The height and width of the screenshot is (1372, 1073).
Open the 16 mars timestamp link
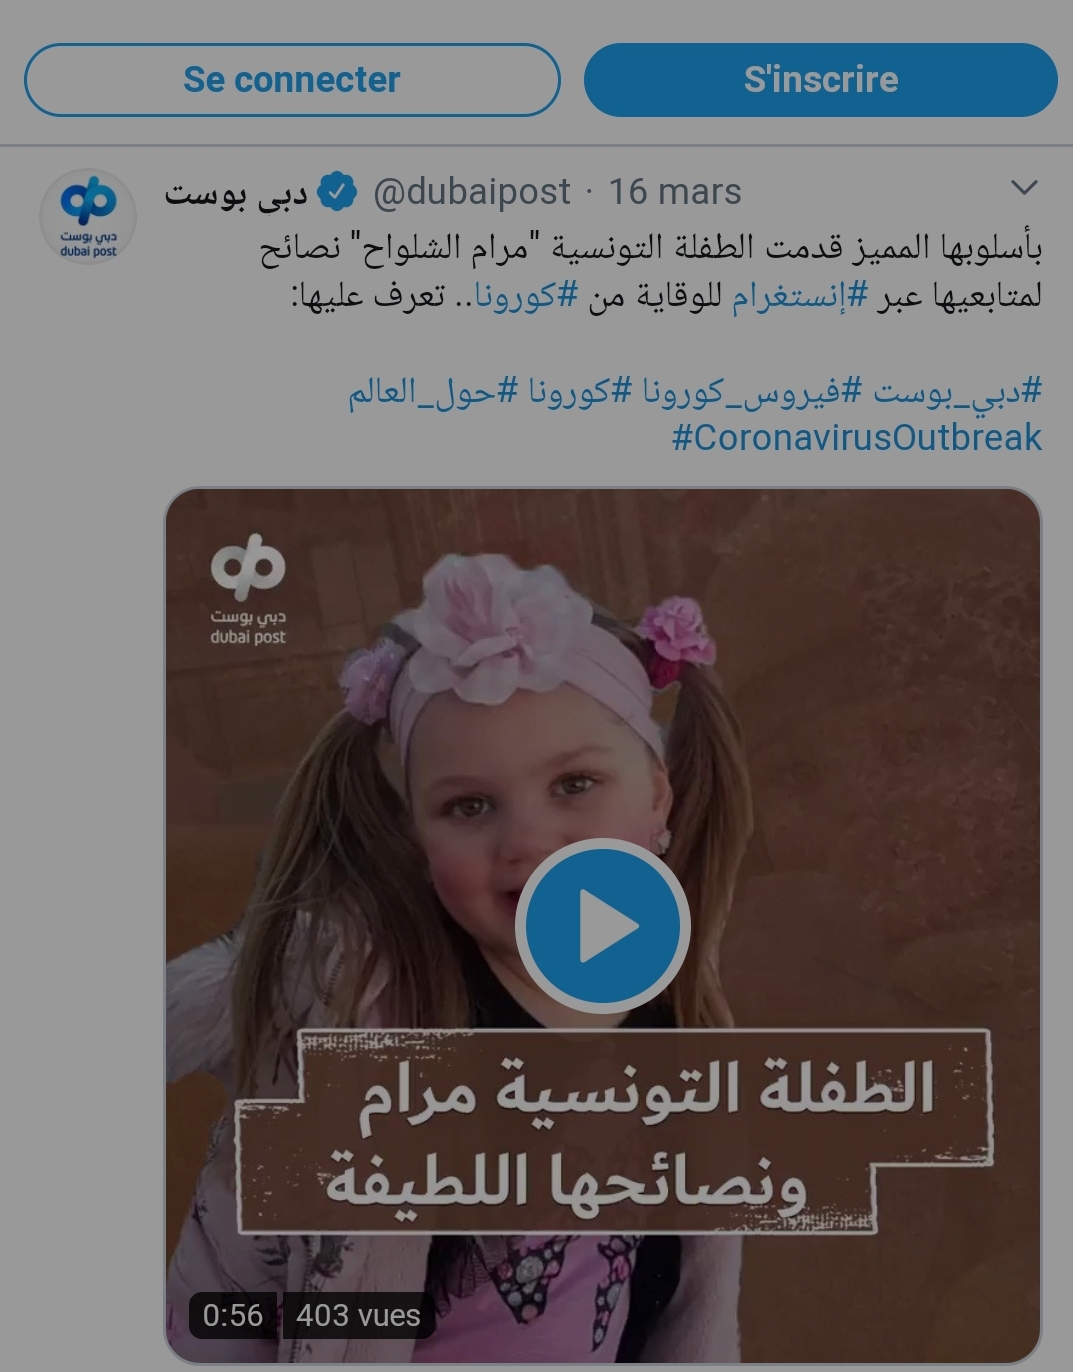pyautogui.click(x=675, y=192)
